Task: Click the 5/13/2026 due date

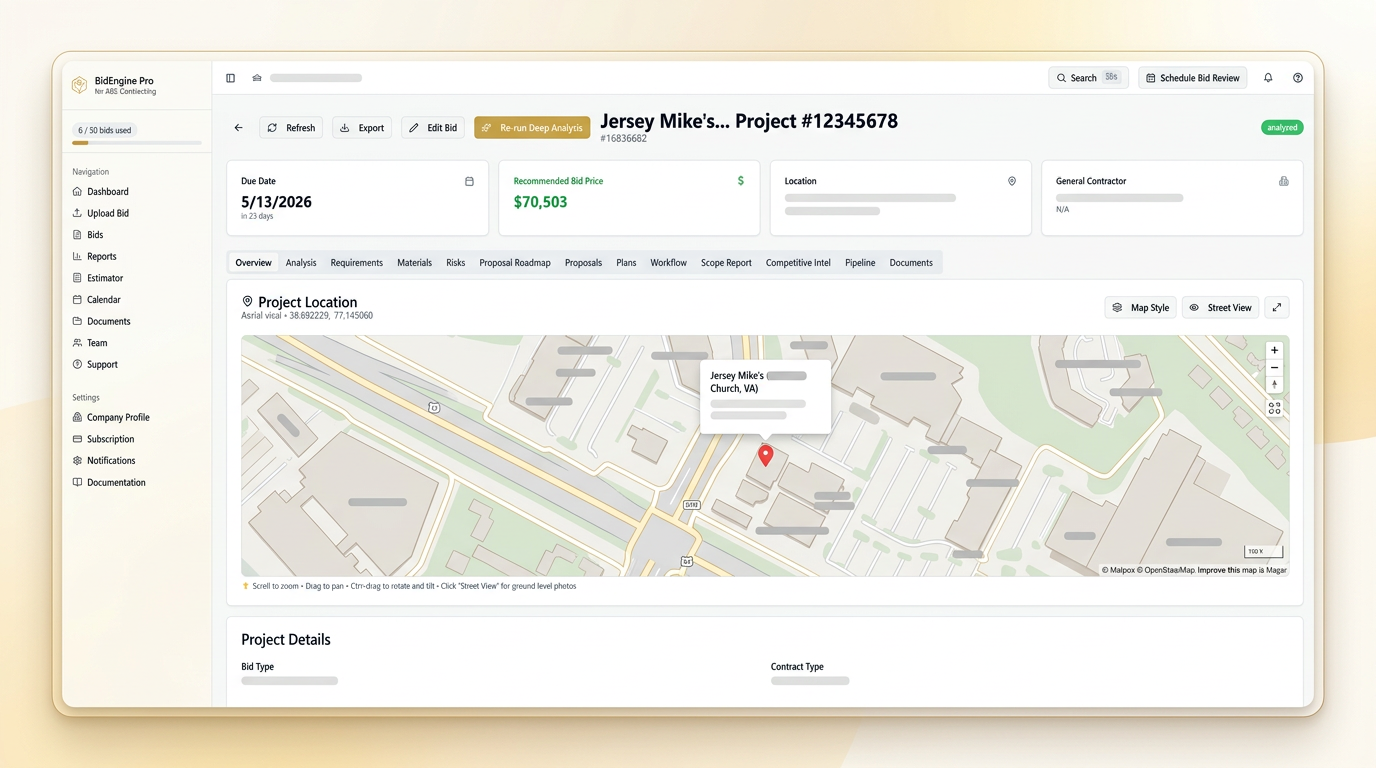Action: point(276,202)
